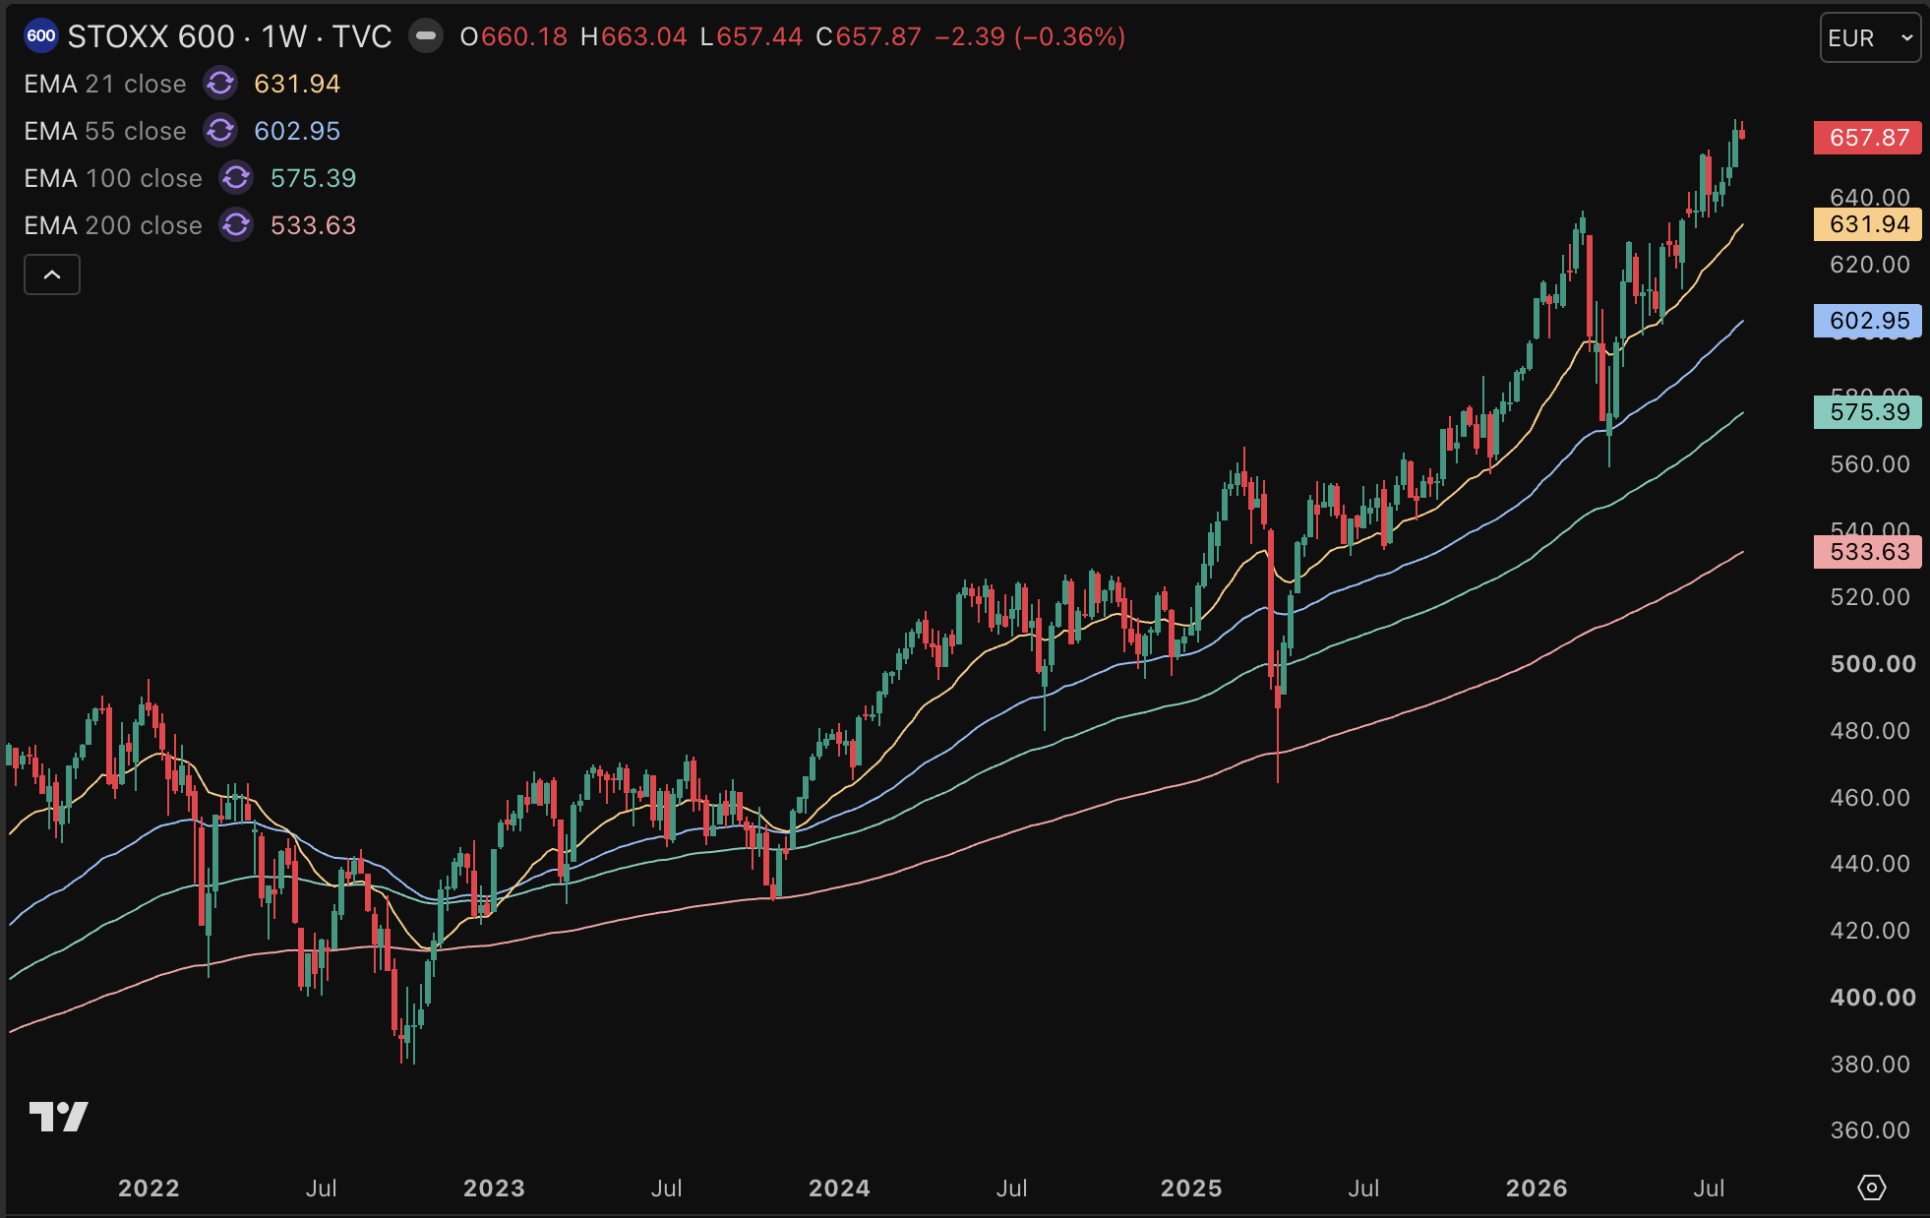The image size is (1930, 1218).
Task: Select the EMA 100 close indicator label
Action: (x=113, y=178)
